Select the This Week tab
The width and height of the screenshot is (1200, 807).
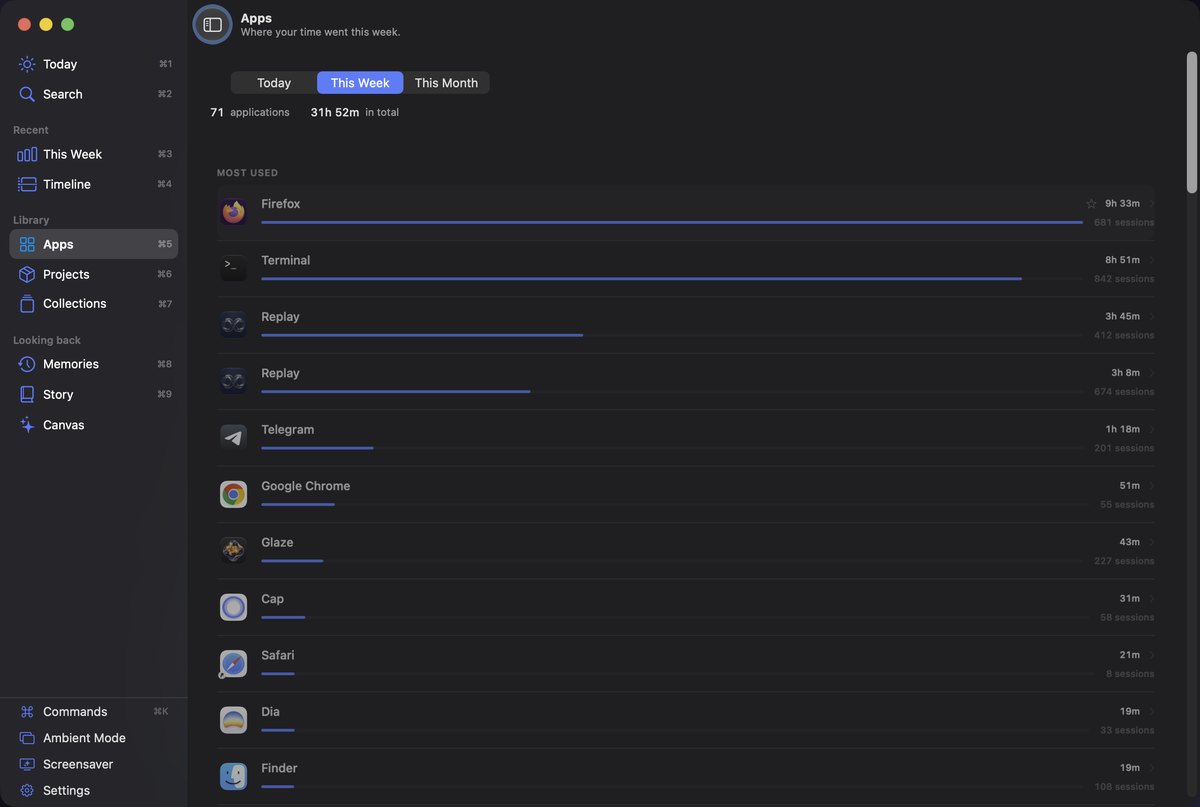coord(360,83)
